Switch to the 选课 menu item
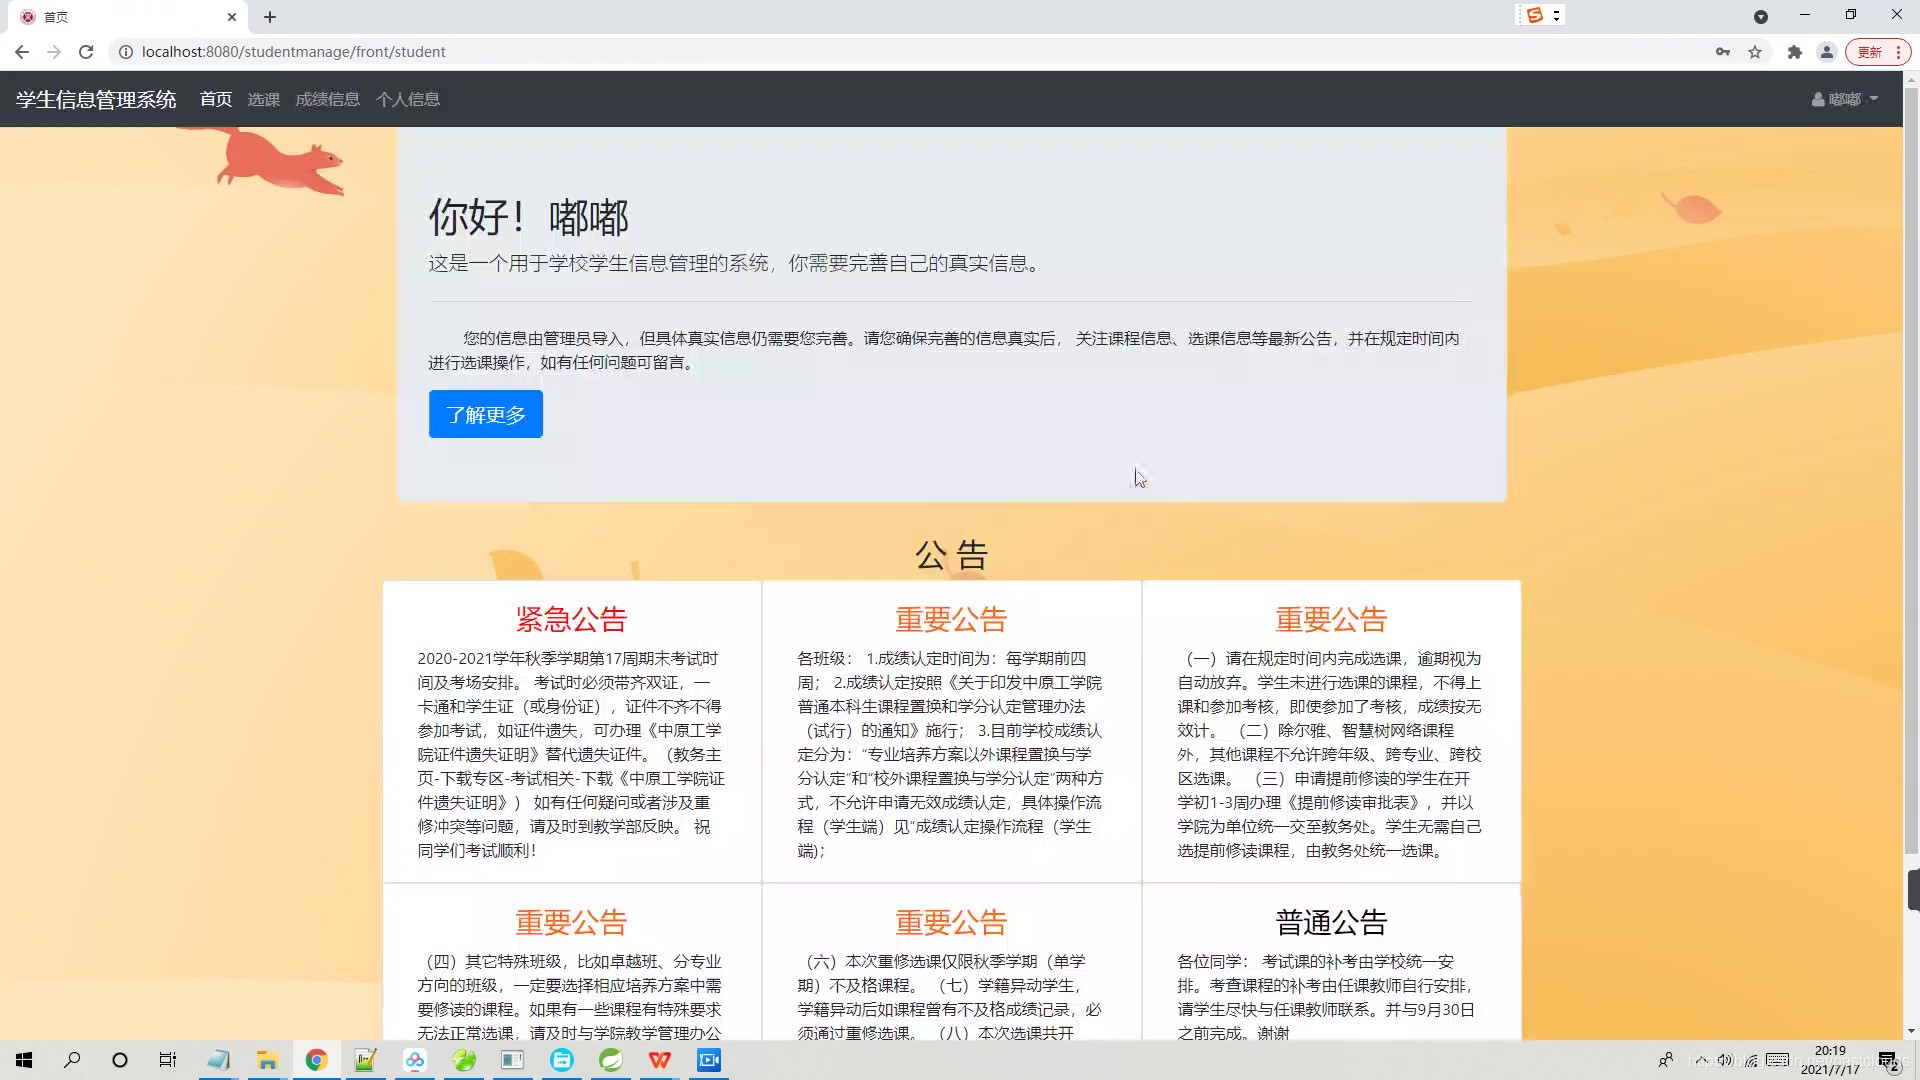The width and height of the screenshot is (1920, 1080). [x=263, y=98]
